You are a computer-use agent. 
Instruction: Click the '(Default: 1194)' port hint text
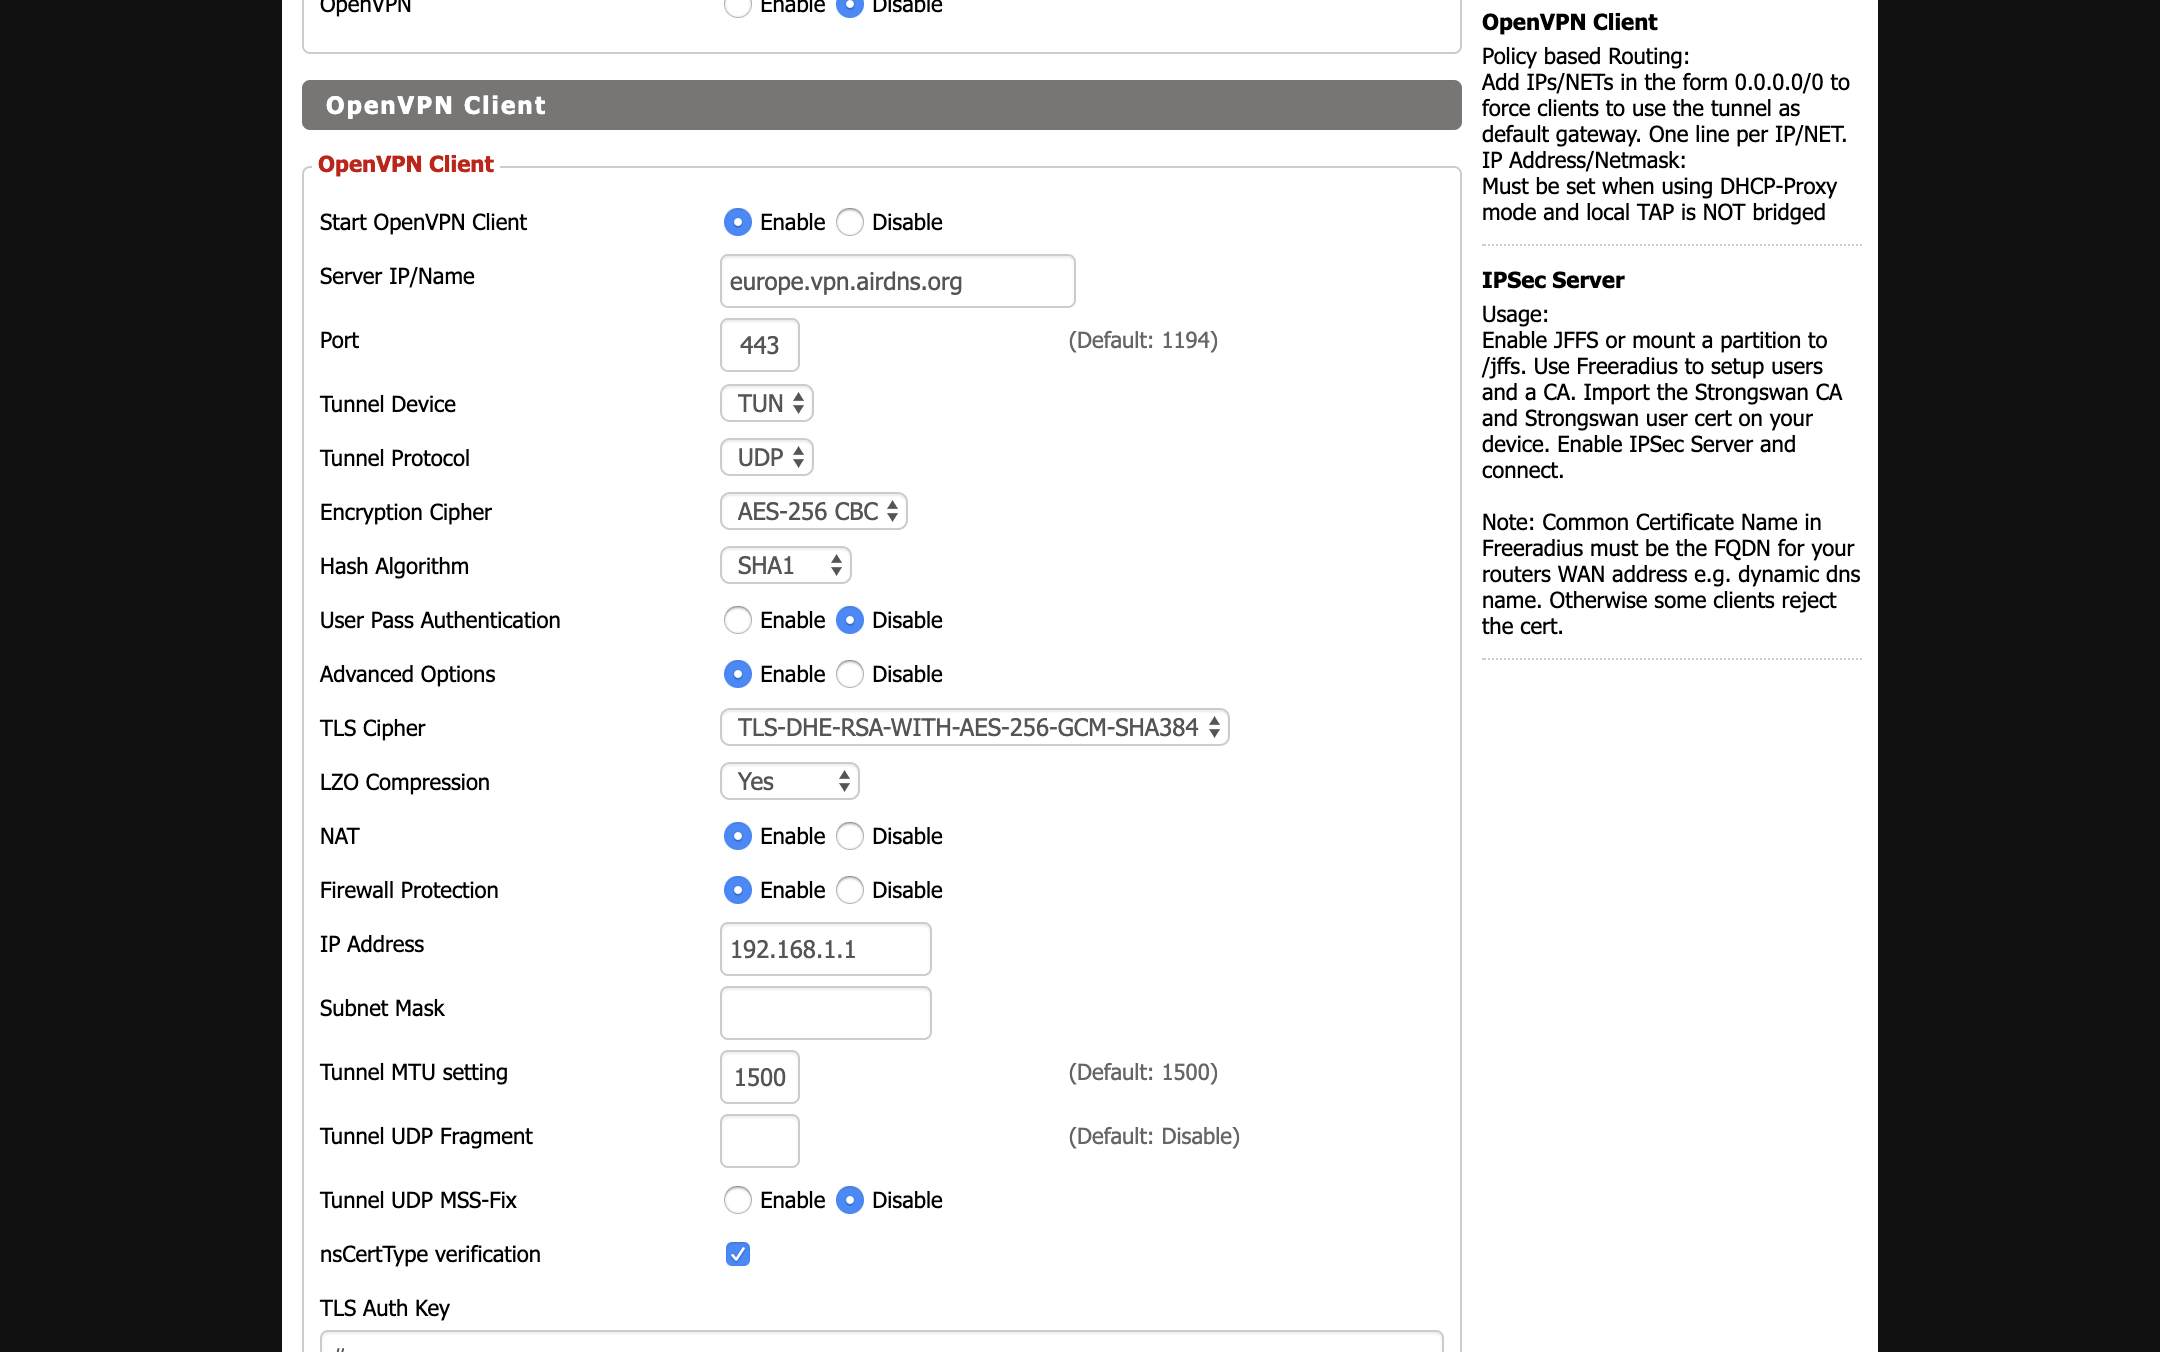(1143, 340)
